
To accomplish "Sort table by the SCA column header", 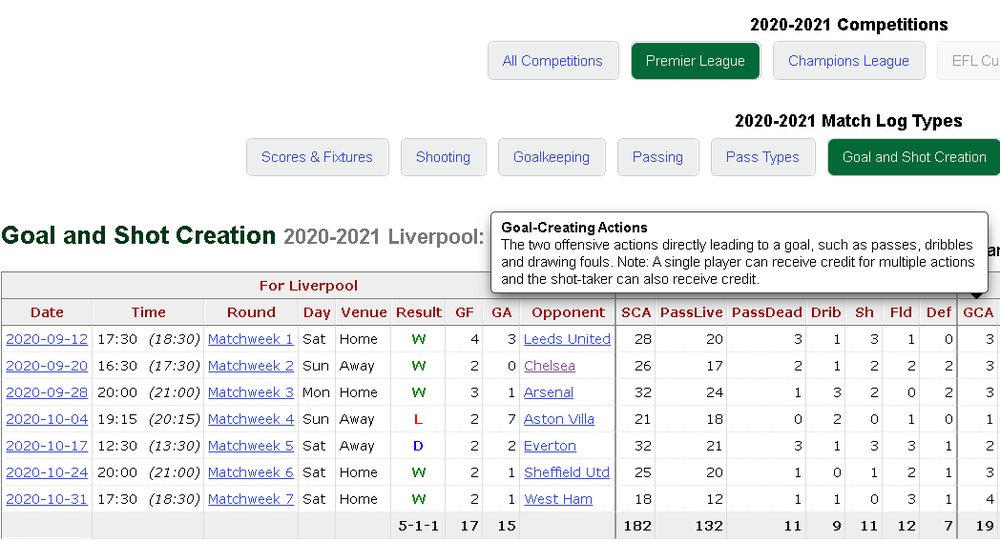I will [x=636, y=313].
